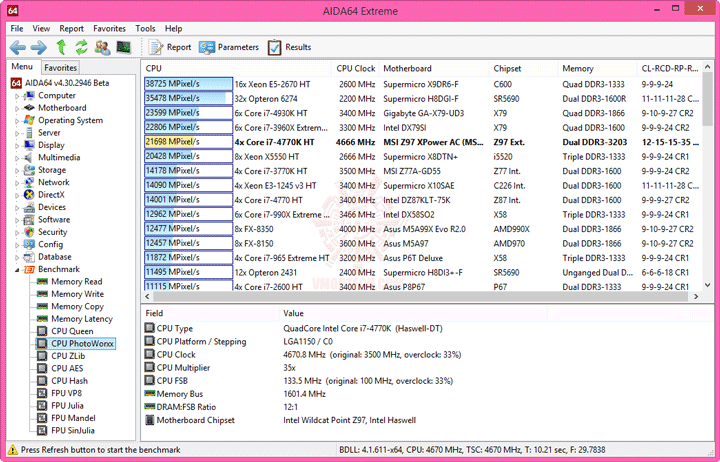Select the Operating System Windows icon
Viewport: 720px width, 462px height.
point(29,120)
